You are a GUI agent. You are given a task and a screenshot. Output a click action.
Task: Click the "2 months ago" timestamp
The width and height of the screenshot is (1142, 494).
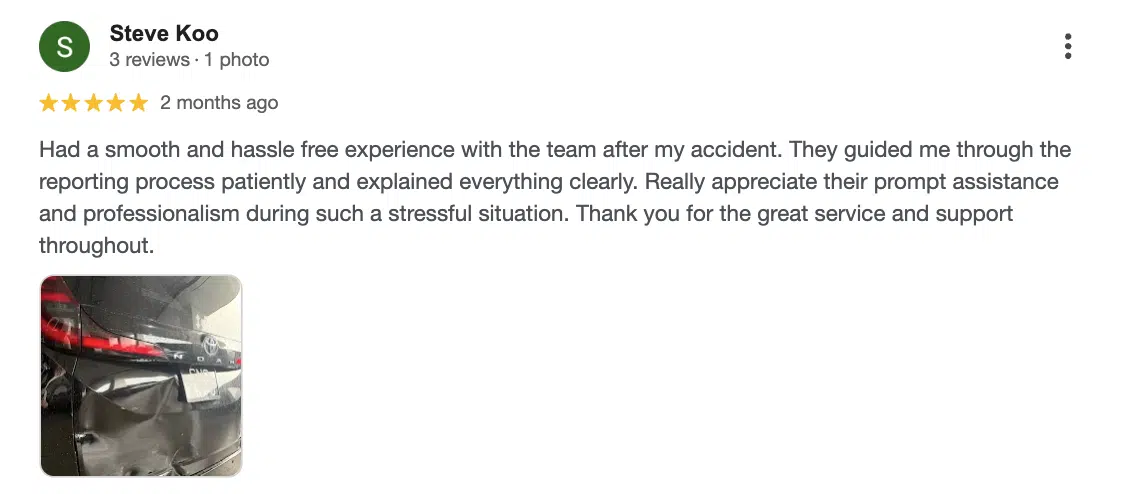point(219,103)
